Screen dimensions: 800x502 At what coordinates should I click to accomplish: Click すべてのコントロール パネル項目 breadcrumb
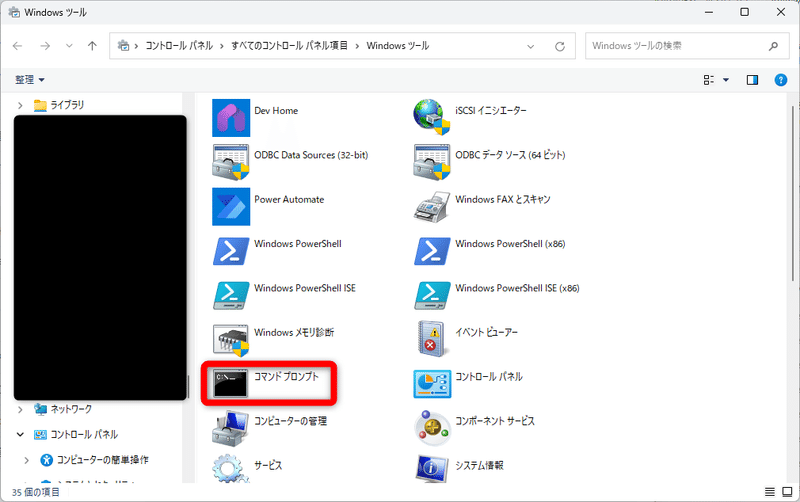[289, 46]
